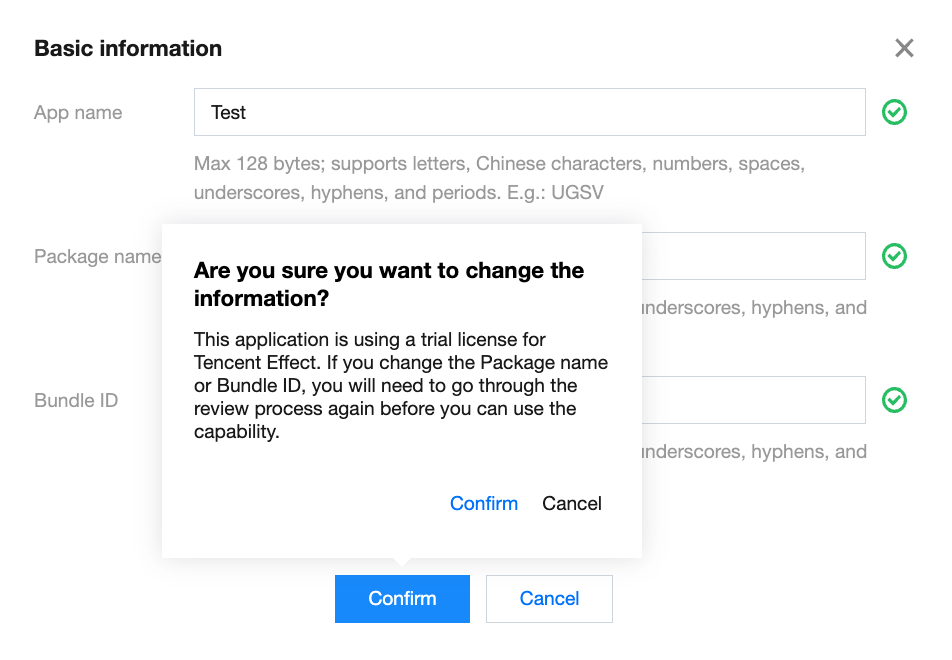Click the trial license warning text

click(400, 385)
